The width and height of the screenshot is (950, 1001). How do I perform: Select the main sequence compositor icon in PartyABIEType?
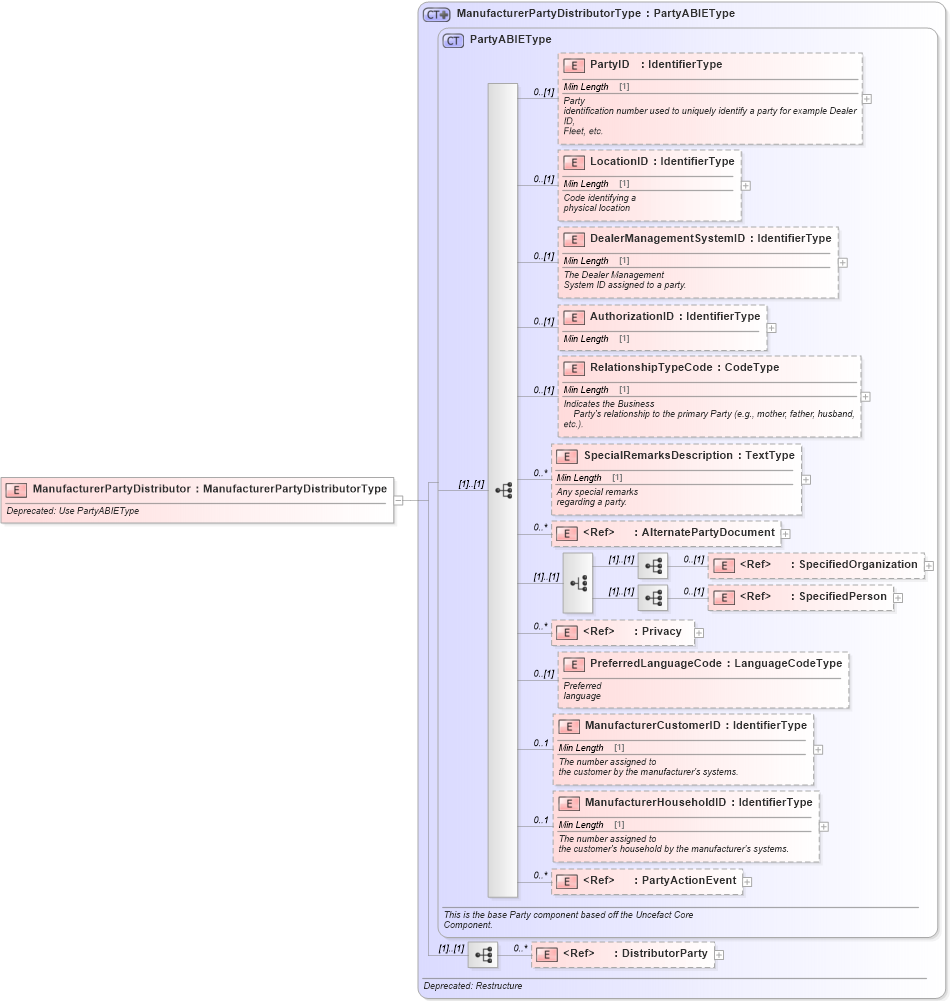pos(505,490)
